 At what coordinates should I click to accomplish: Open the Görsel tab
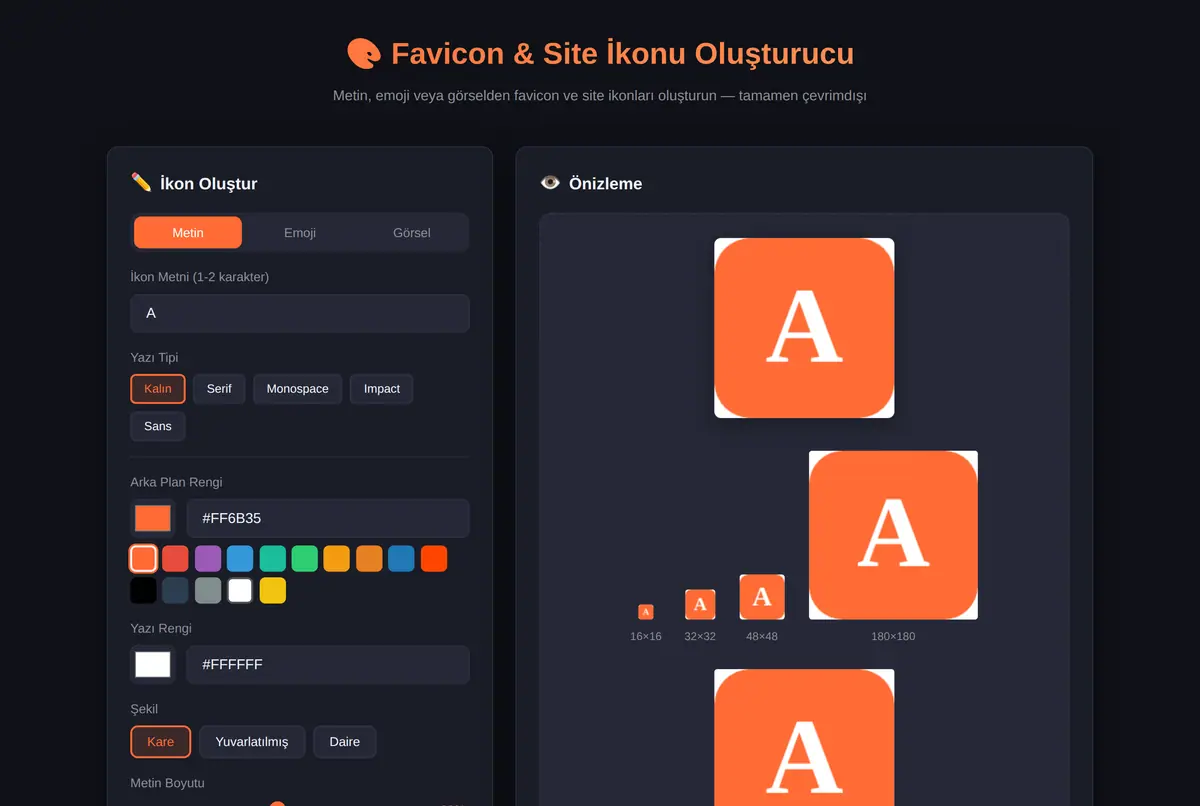(x=412, y=232)
